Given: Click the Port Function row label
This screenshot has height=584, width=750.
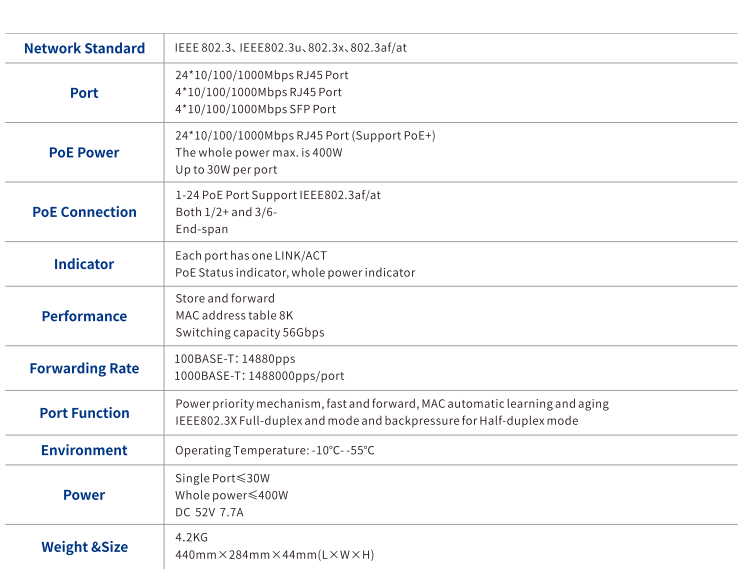Looking at the screenshot, I should point(84,413).
